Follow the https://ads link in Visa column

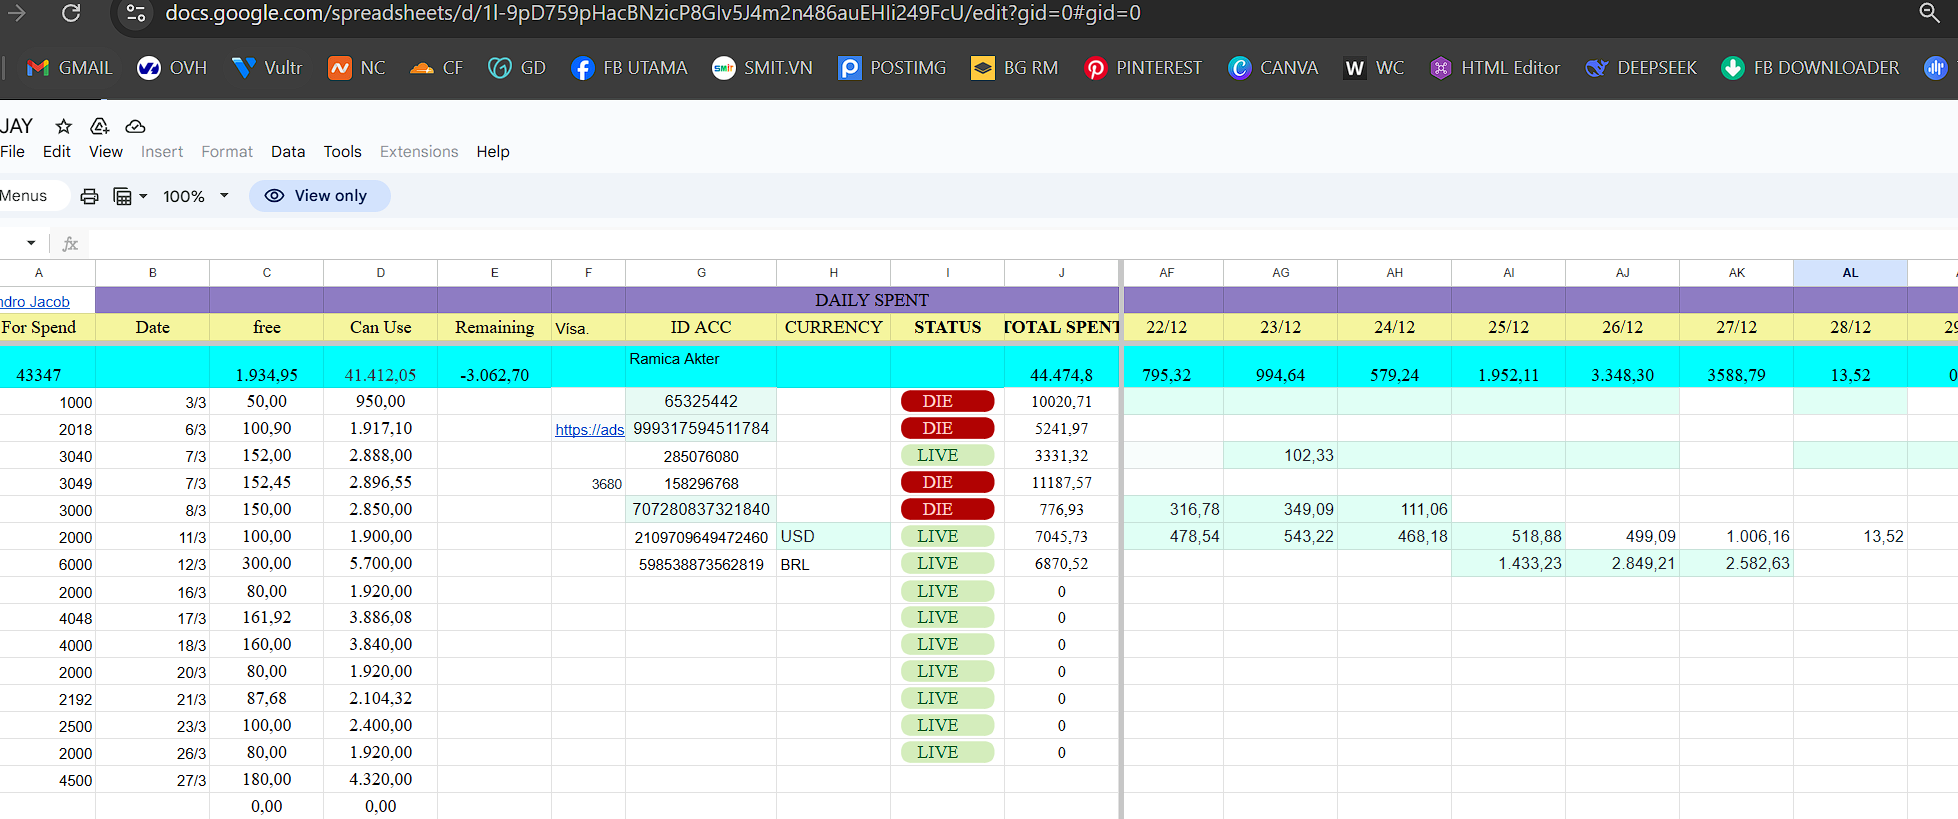[x=589, y=430]
